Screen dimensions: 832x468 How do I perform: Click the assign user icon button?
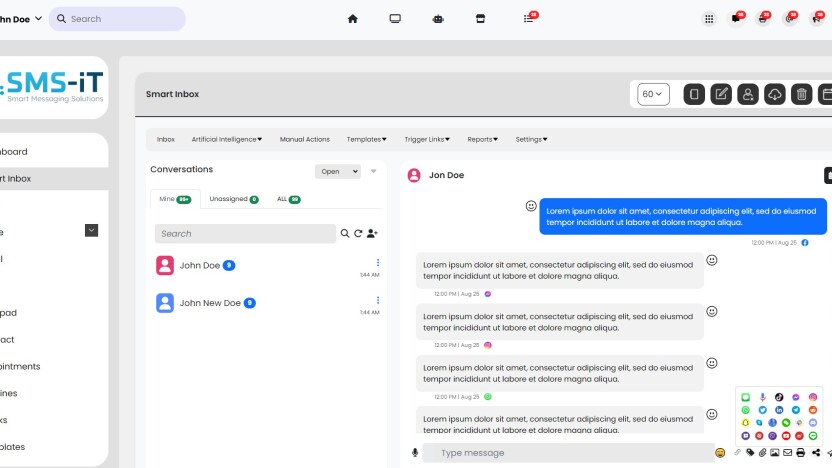pos(748,94)
